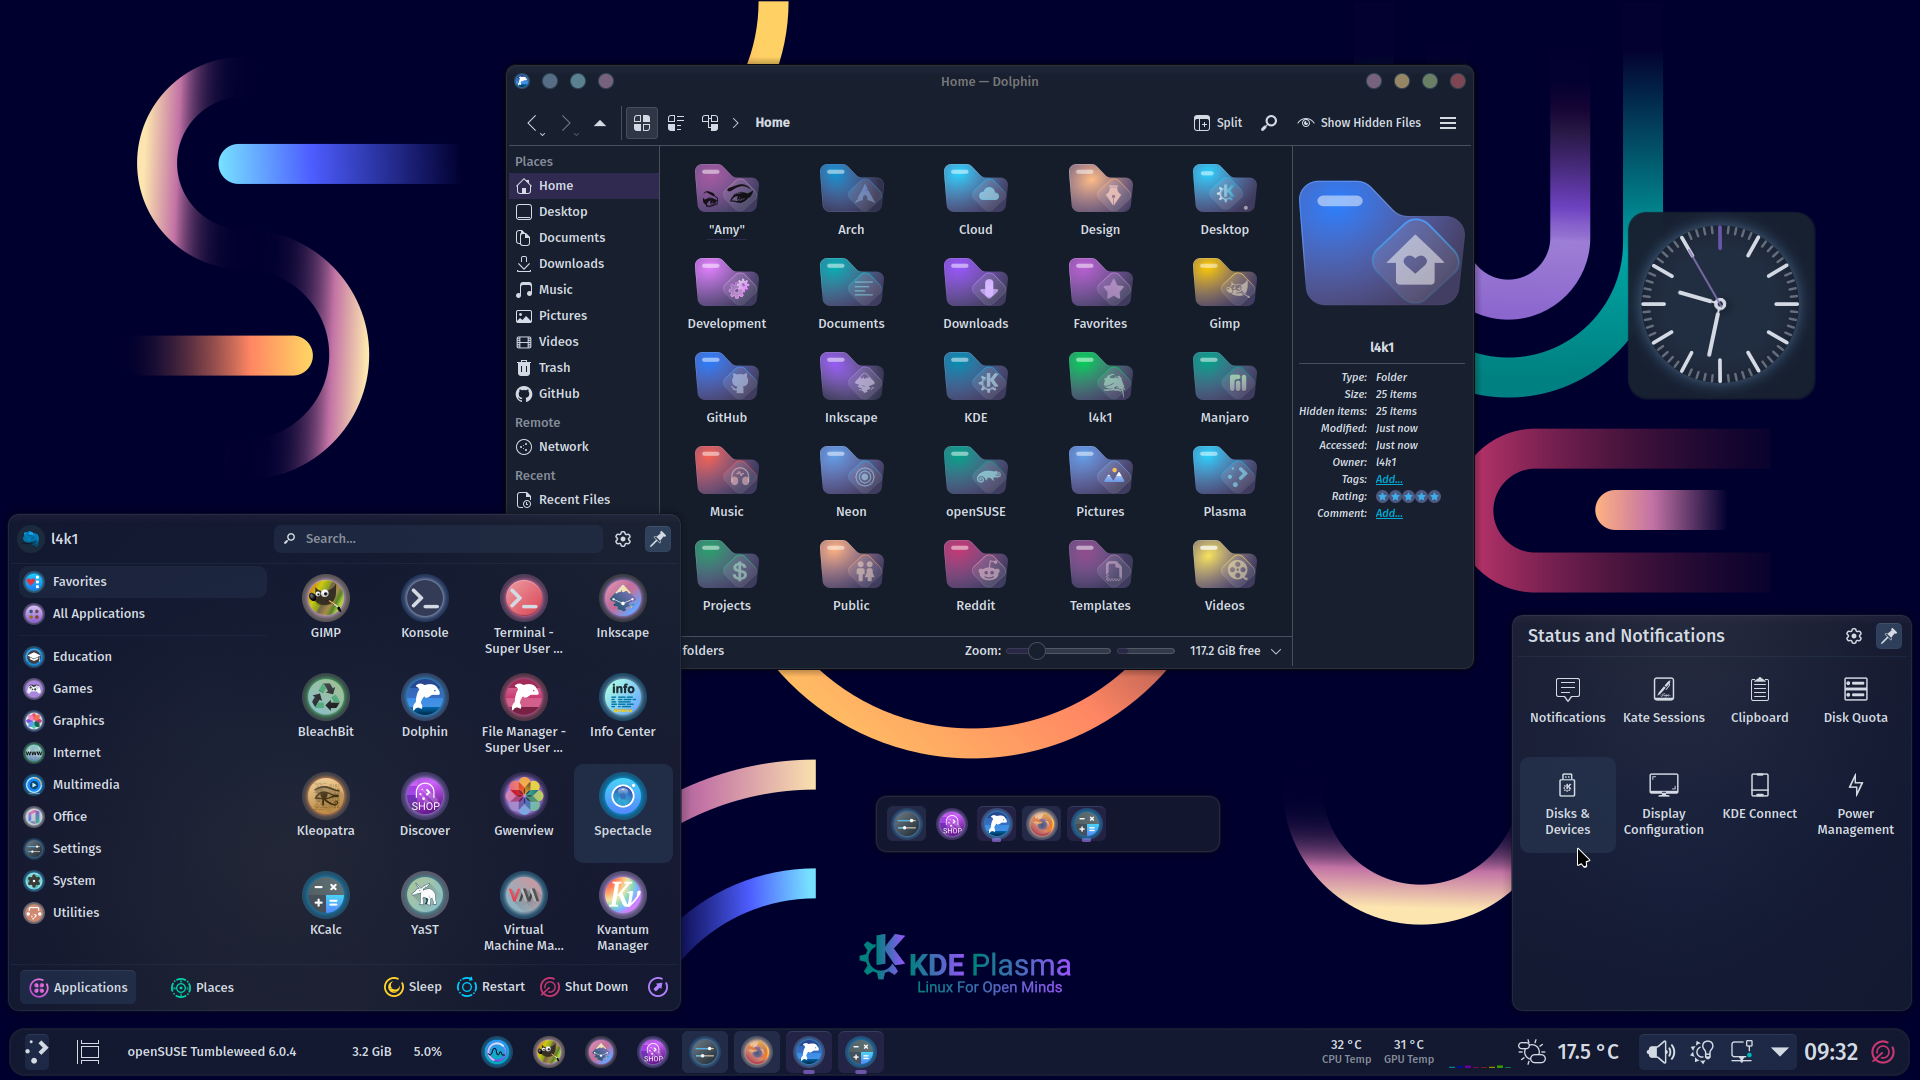Click Add link next to Tags
This screenshot has width=1920, height=1080.
pyautogui.click(x=1388, y=479)
